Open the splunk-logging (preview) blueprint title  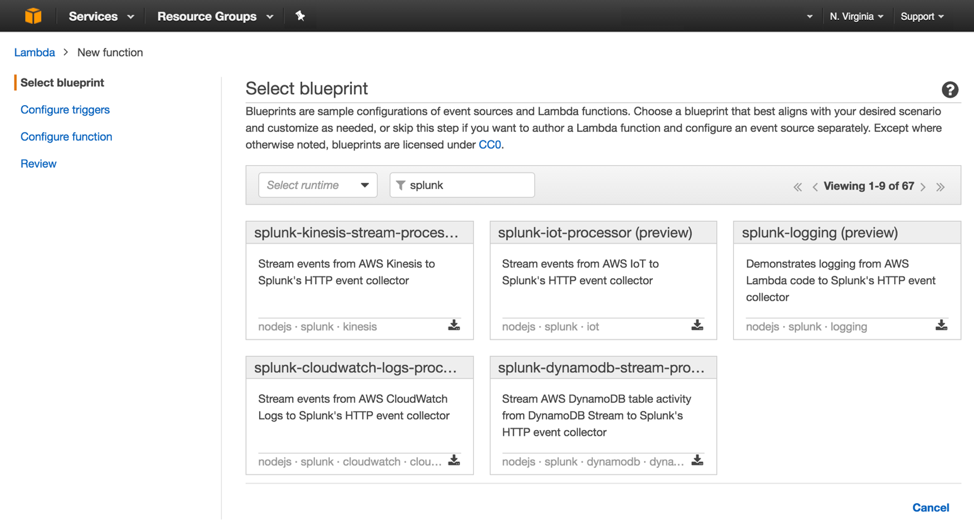click(x=820, y=233)
